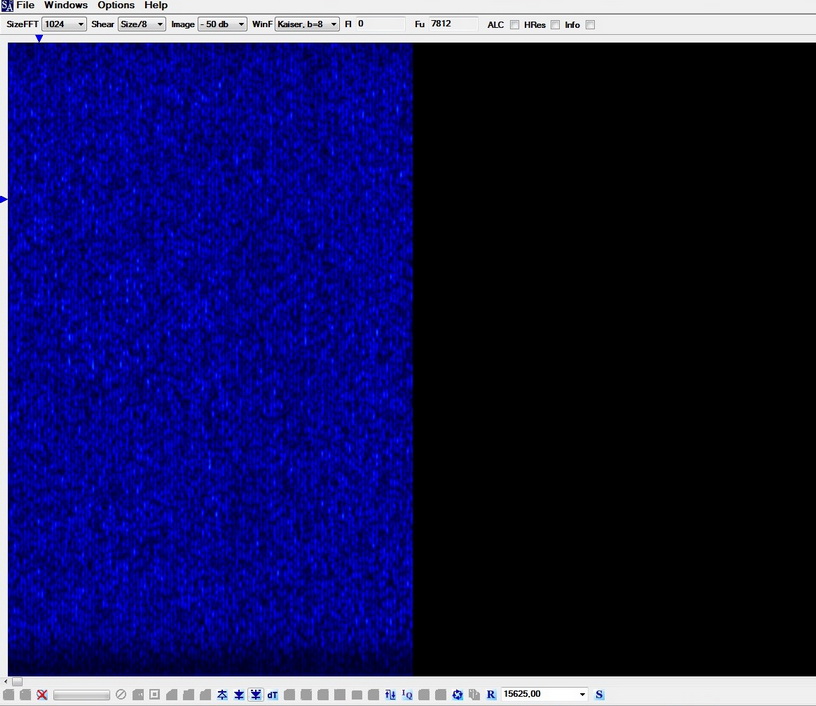Click the blue circular gear icon
816x706 pixels.
click(457, 695)
